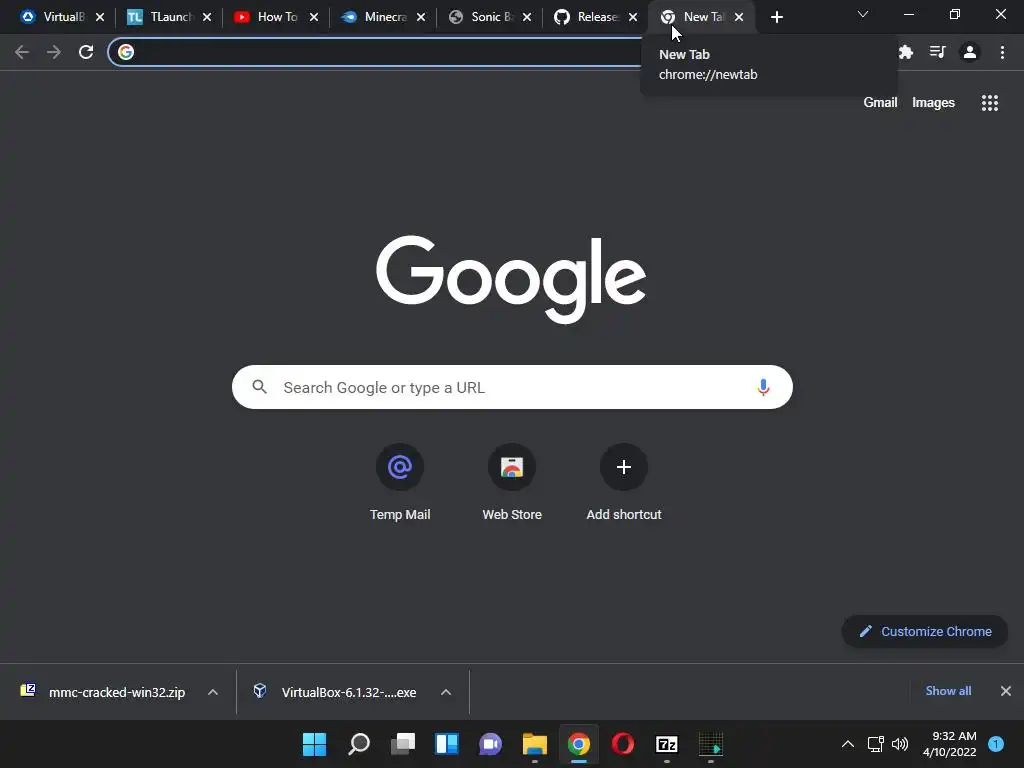Open the notification badge icon
The image size is (1024, 768).
(x=996, y=744)
